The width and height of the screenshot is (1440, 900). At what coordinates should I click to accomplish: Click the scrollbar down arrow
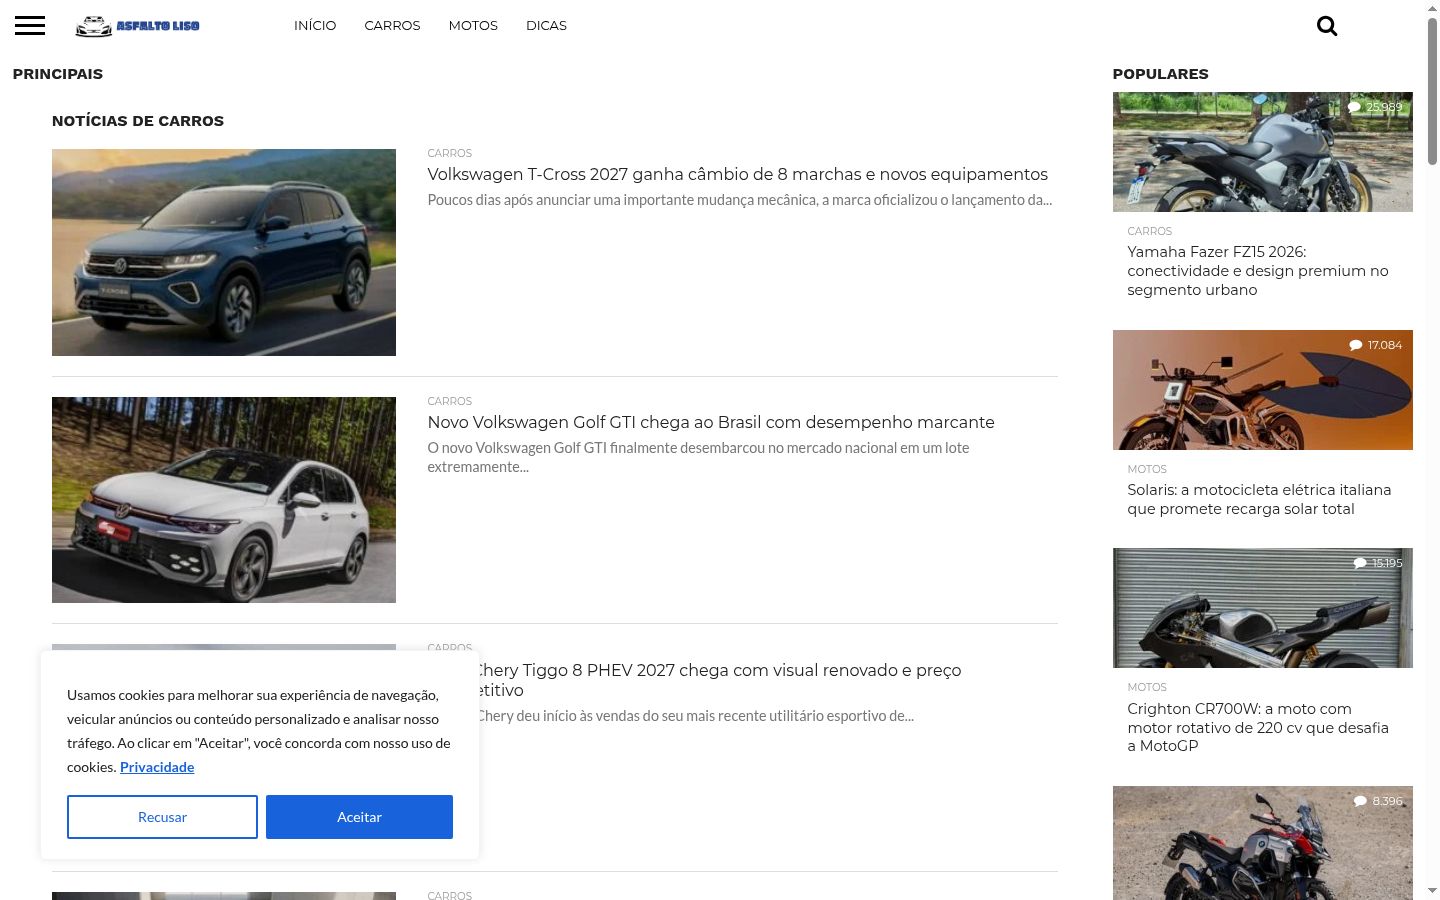pos(1432,891)
